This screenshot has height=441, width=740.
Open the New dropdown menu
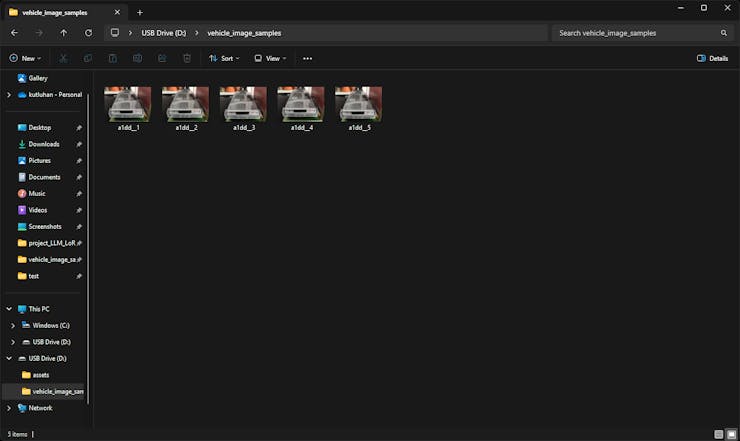(x=25, y=59)
